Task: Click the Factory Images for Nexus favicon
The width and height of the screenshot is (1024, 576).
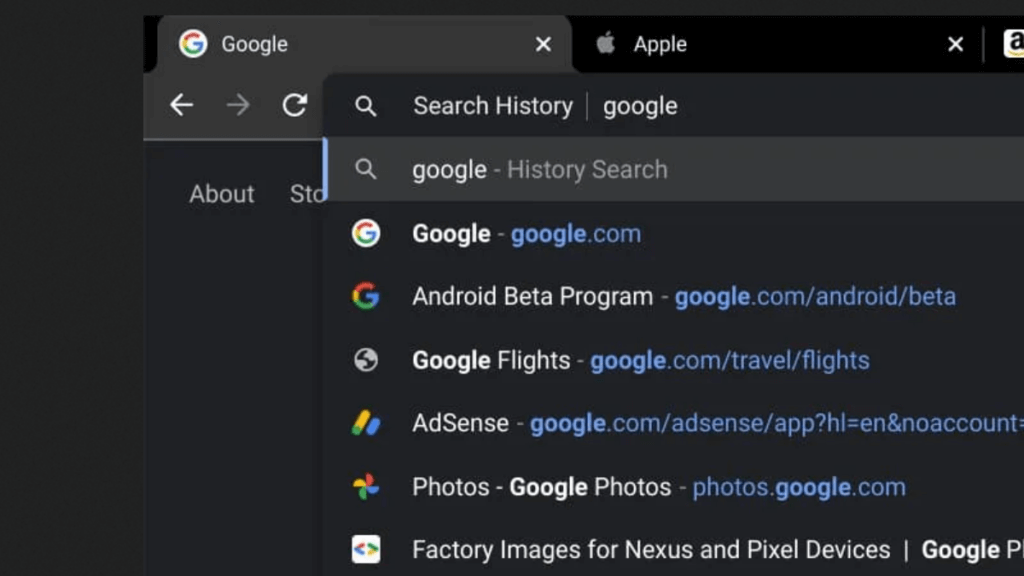Action: (366, 549)
